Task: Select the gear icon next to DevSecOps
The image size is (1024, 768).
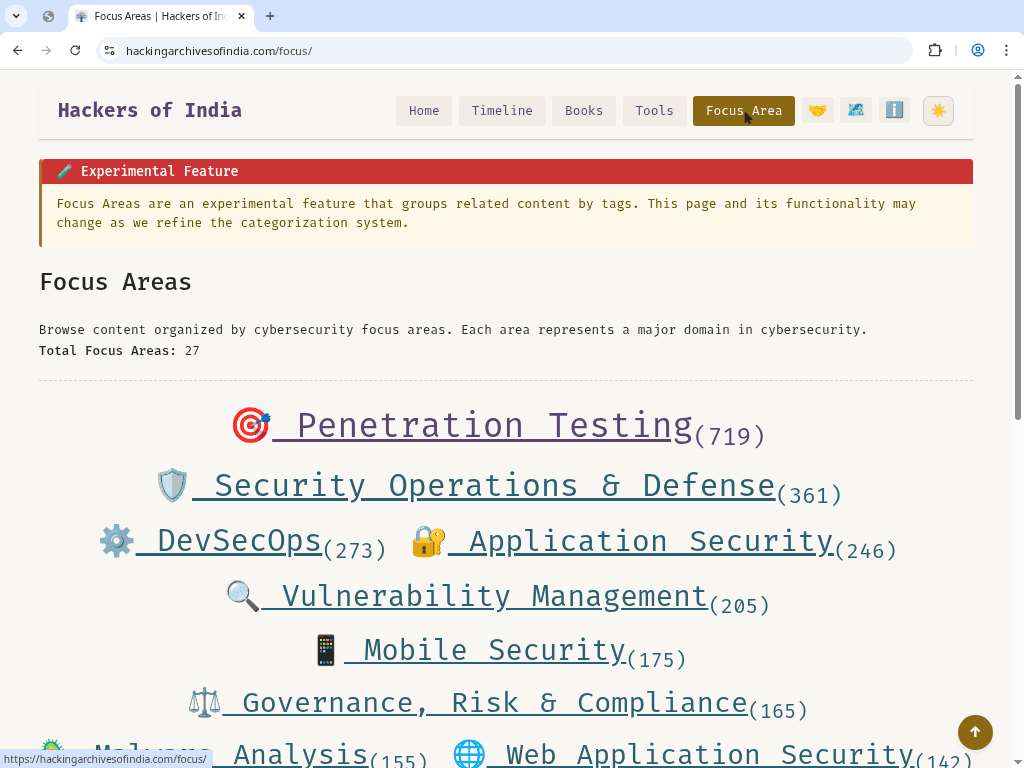Action: pos(116,540)
